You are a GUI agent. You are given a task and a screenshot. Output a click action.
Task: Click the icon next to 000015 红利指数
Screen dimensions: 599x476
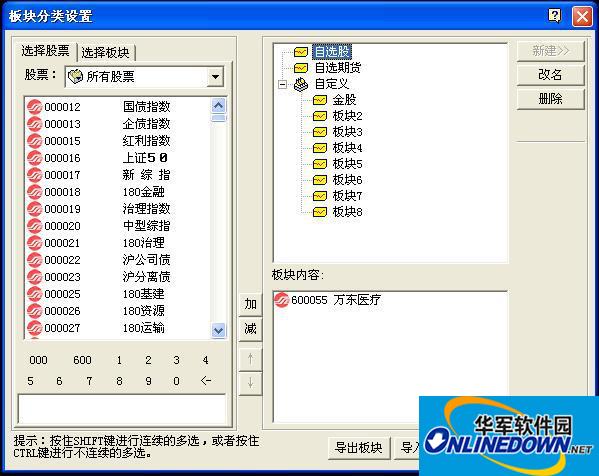coord(34,141)
